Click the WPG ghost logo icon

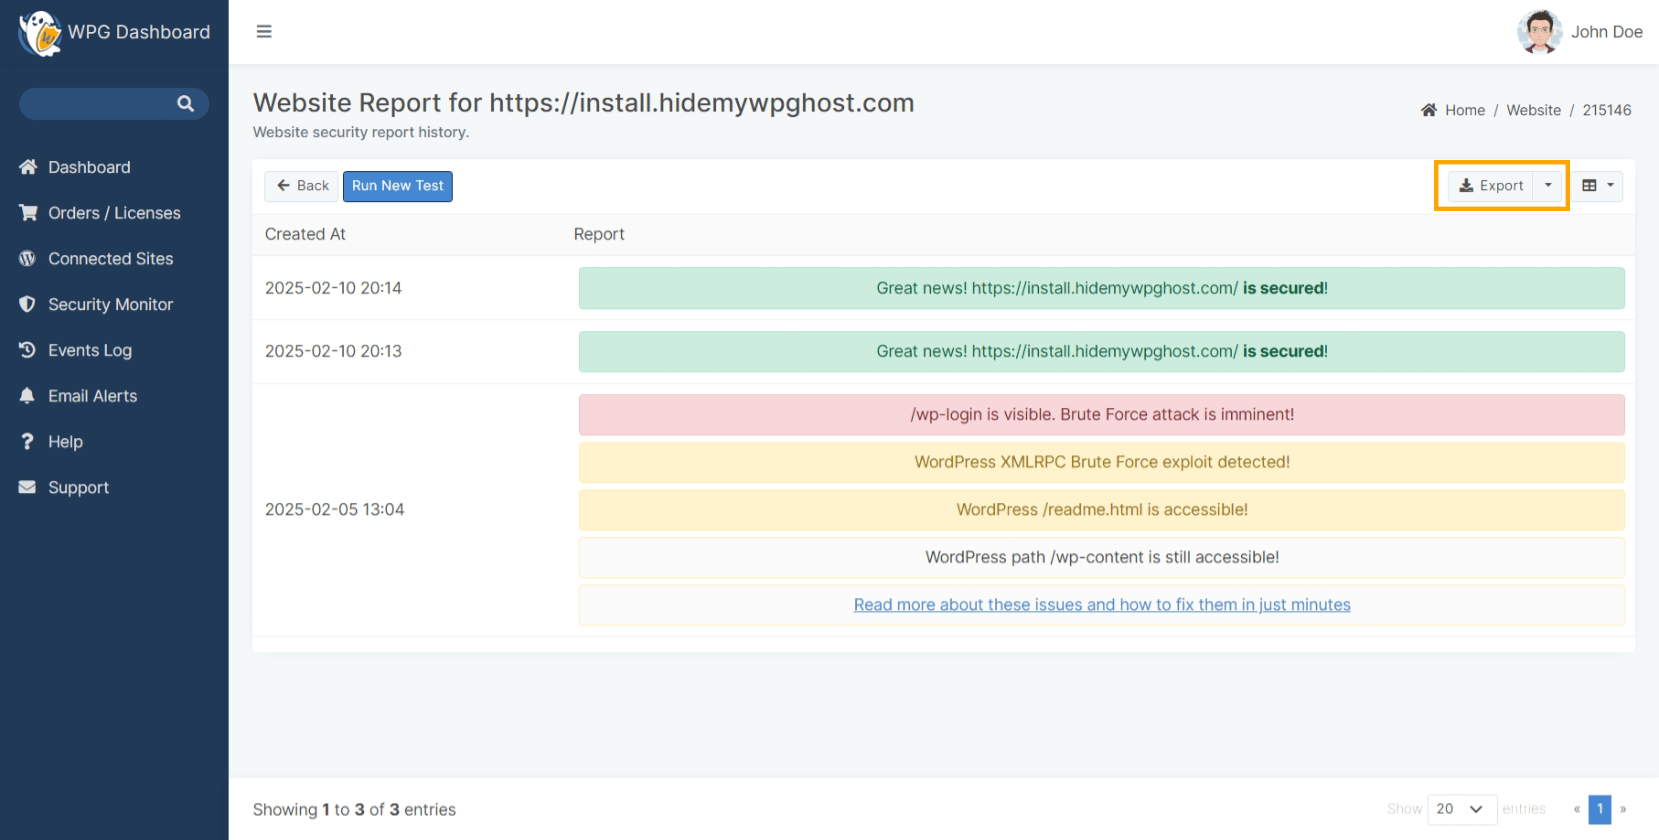point(40,33)
